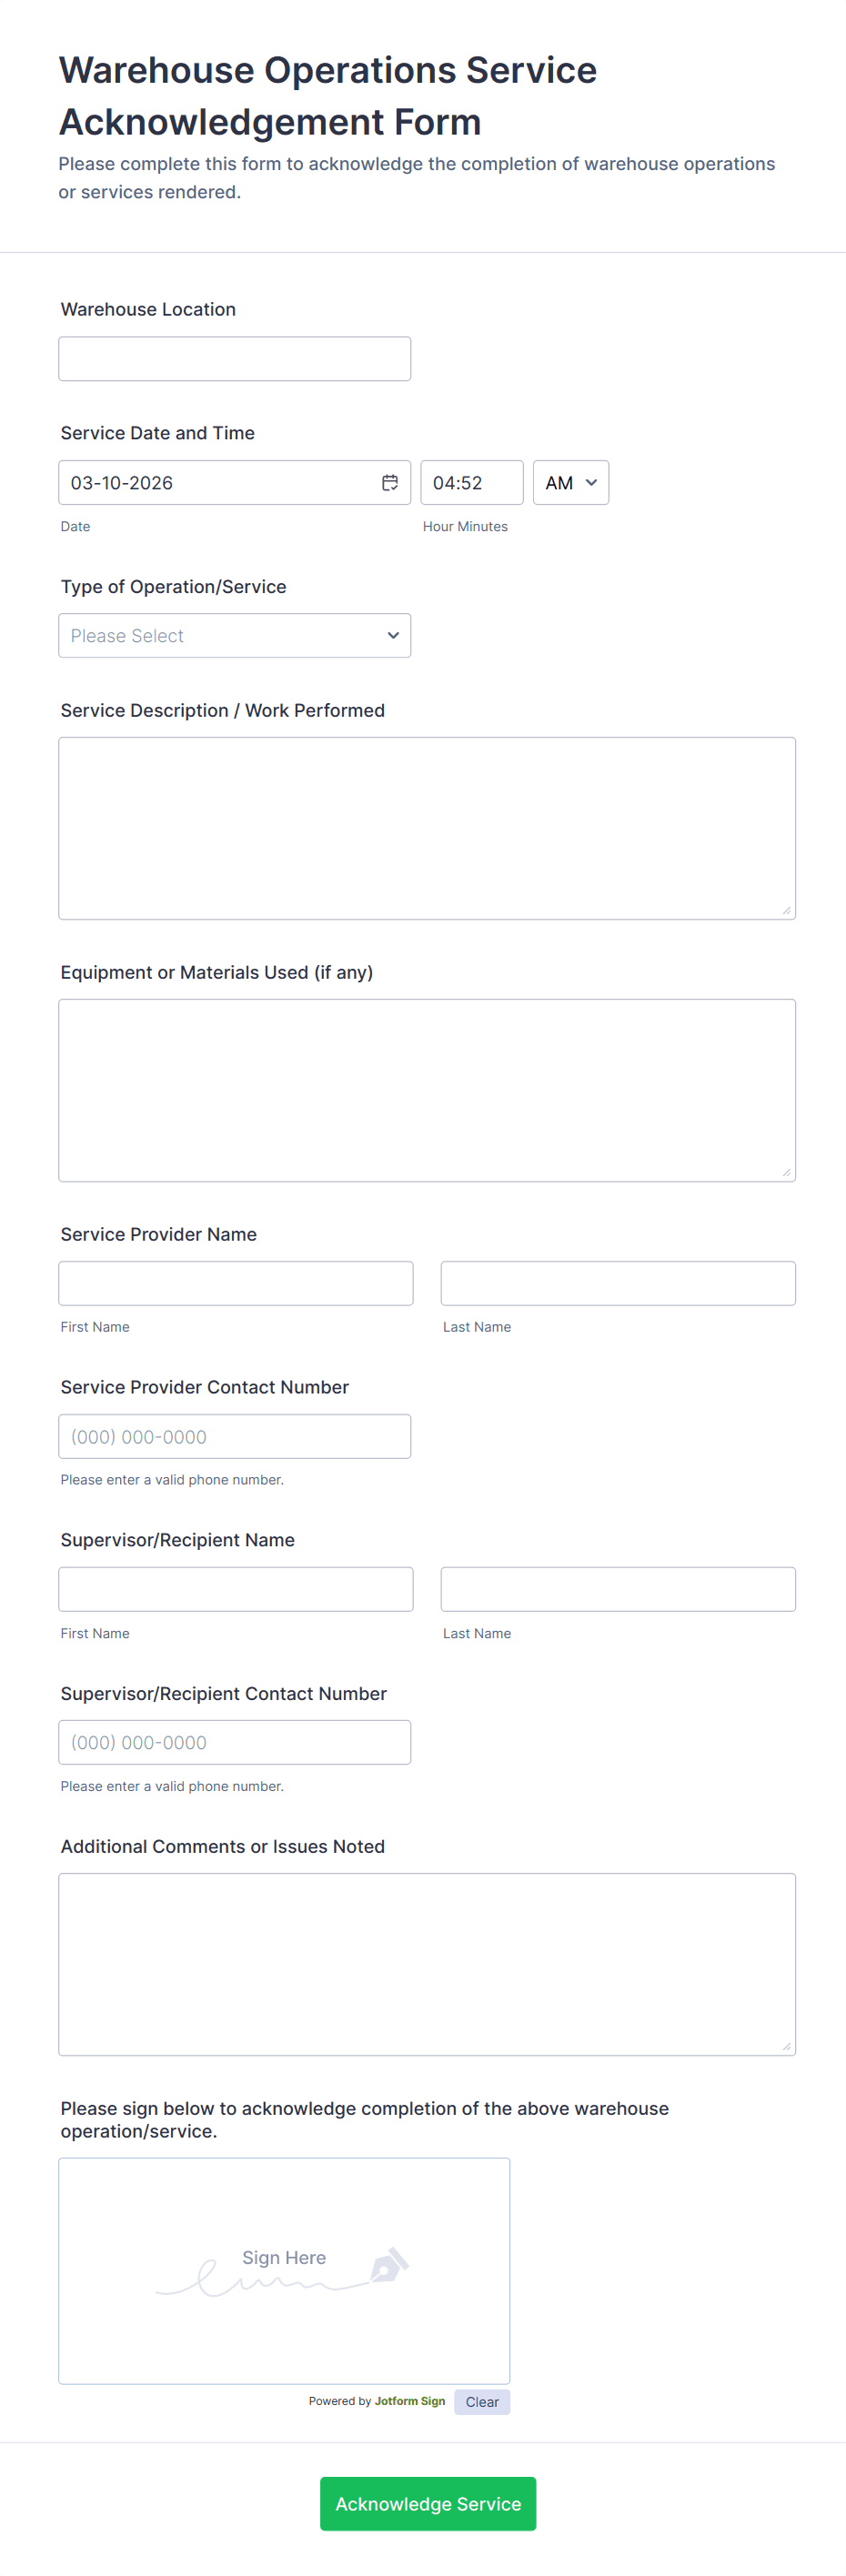This screenshot has height=2576, width=846.
Task: Click Supervisor/Recipient Last Name field
Action: pos(618,1589)
